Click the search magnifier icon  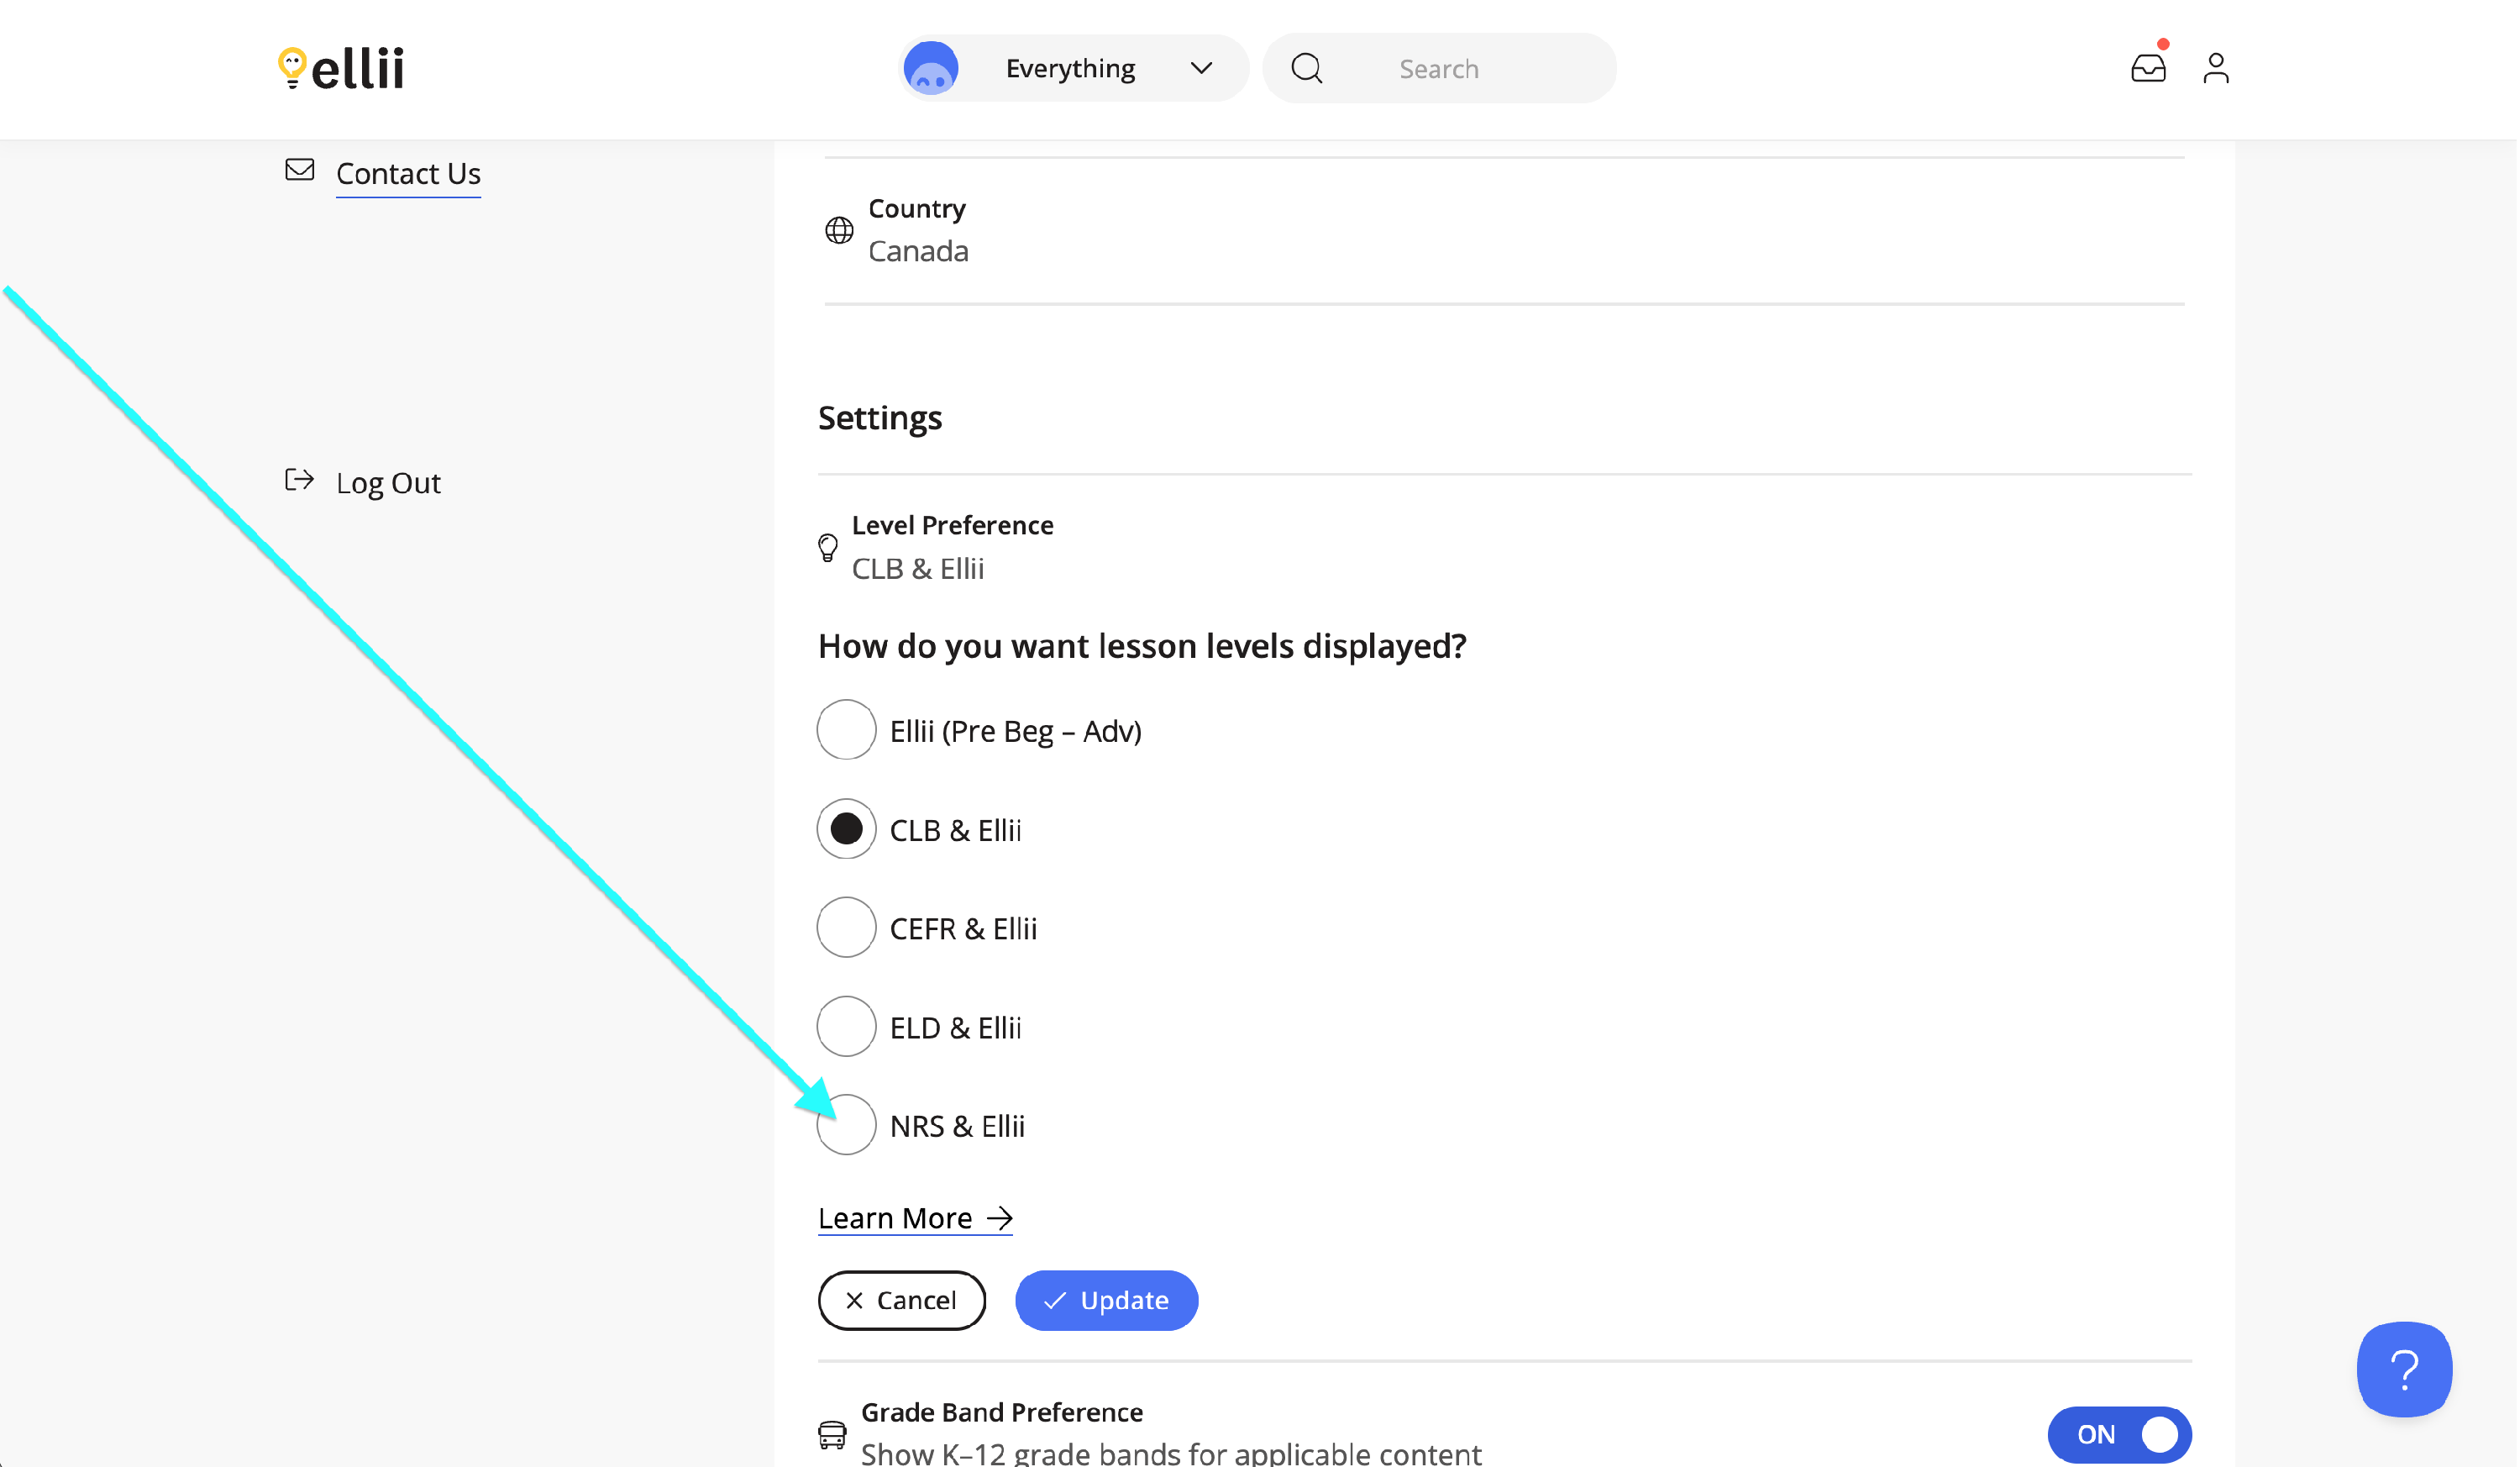click(x=1308, y=68)
